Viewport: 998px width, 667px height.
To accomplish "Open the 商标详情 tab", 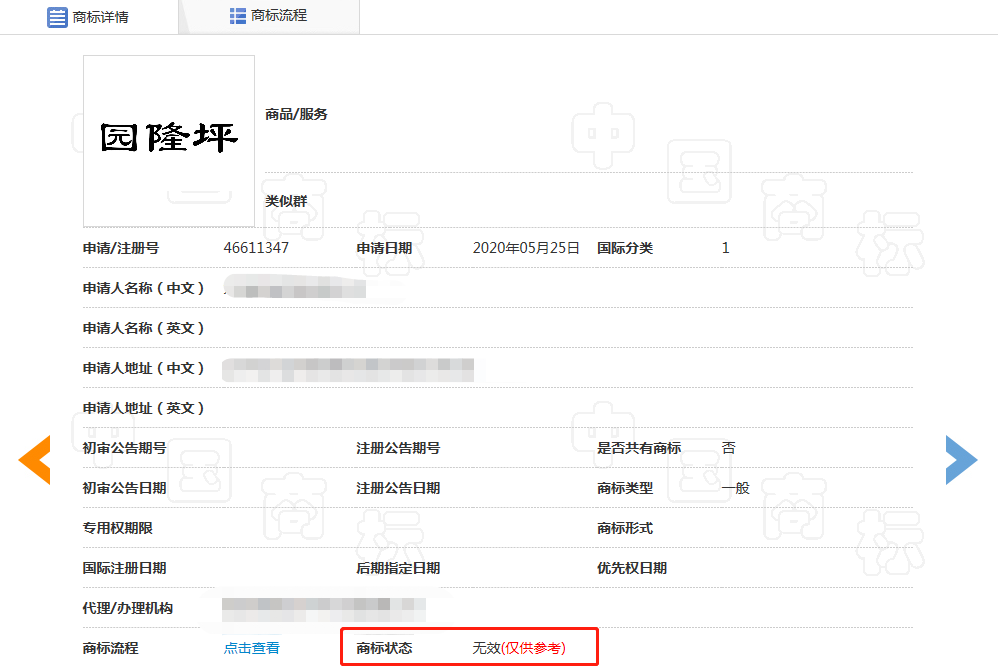I will pos(88,17).
